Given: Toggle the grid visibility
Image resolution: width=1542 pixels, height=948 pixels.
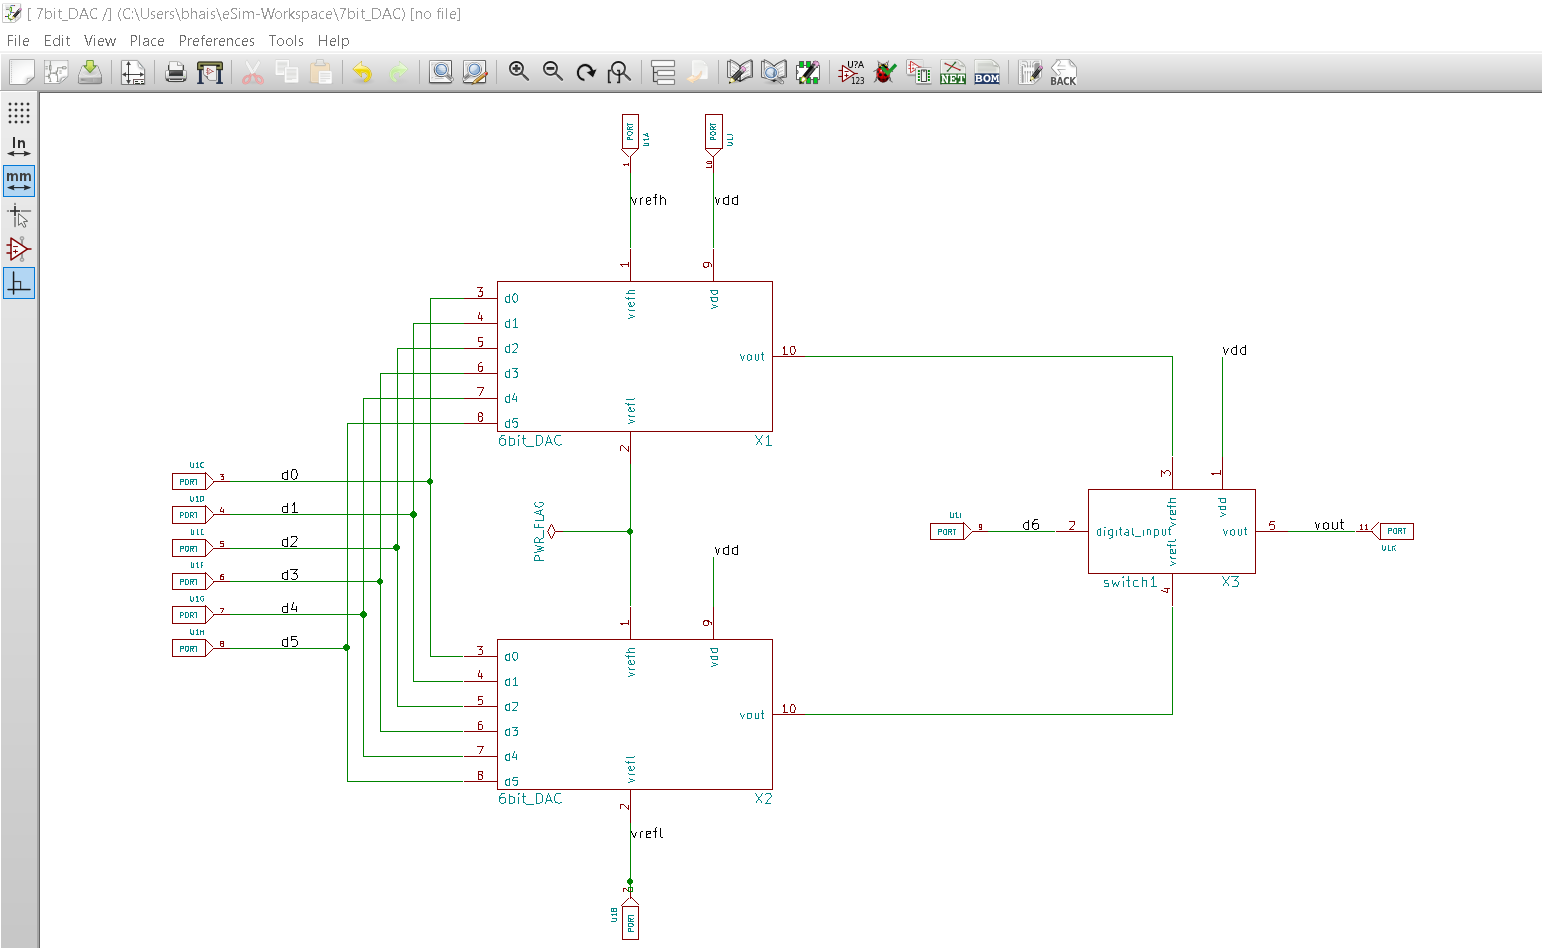Looking at the screenshot, I should [18, 113].
